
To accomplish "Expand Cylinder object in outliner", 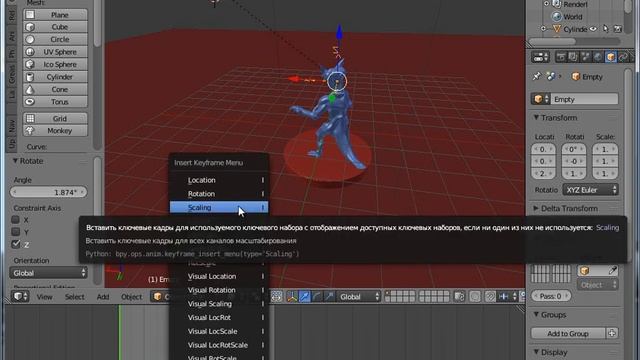I will point(543,29).
